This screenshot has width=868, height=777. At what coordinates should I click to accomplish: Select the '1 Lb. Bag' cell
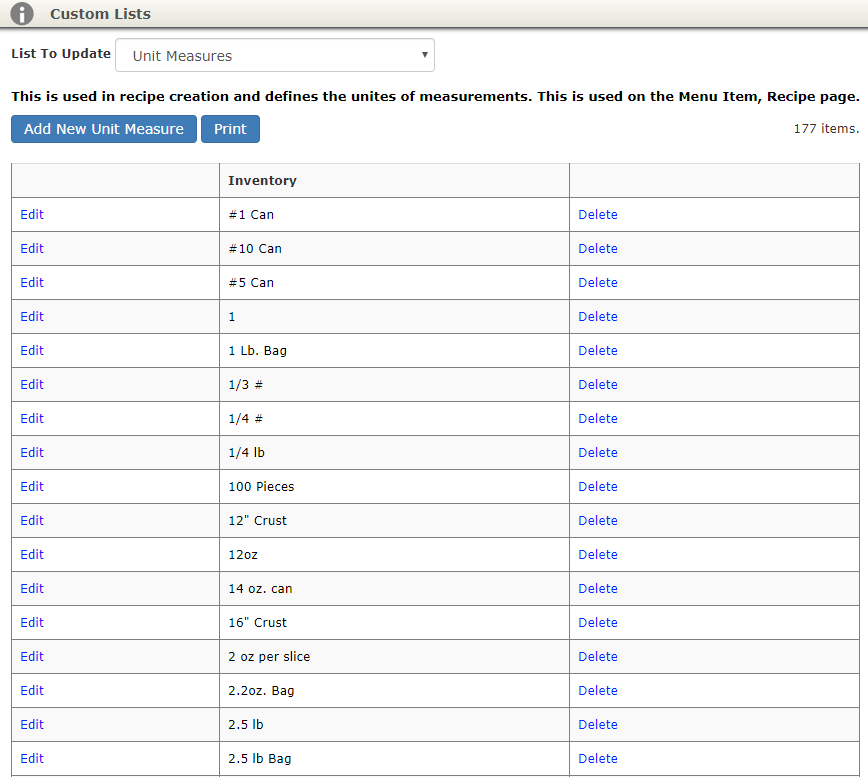tap(394, 351)
